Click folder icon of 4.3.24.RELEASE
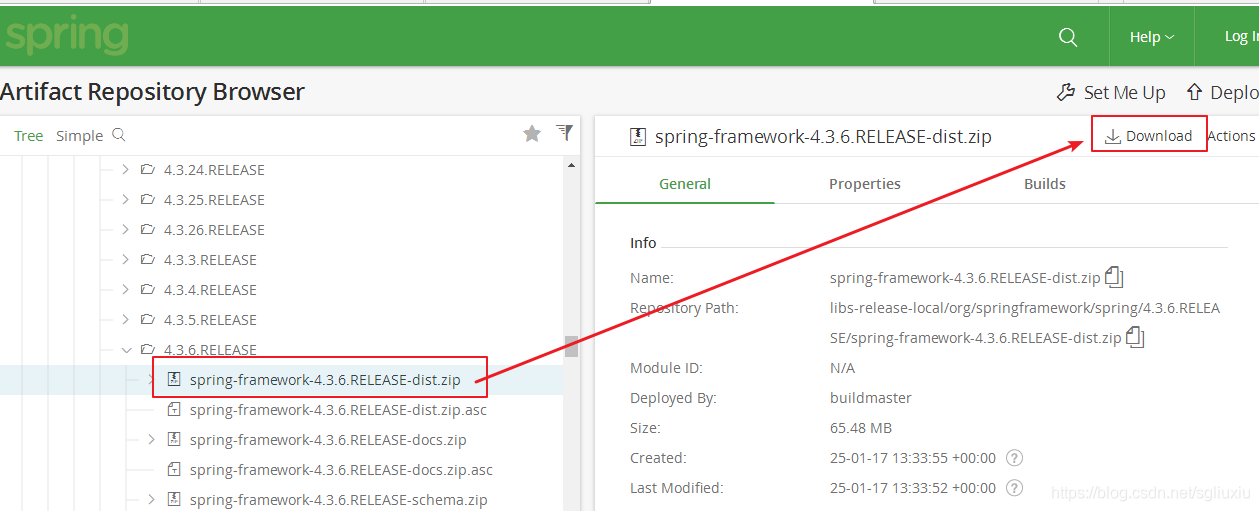Screen dimensions: 1259x511 [x=148, y=170]
